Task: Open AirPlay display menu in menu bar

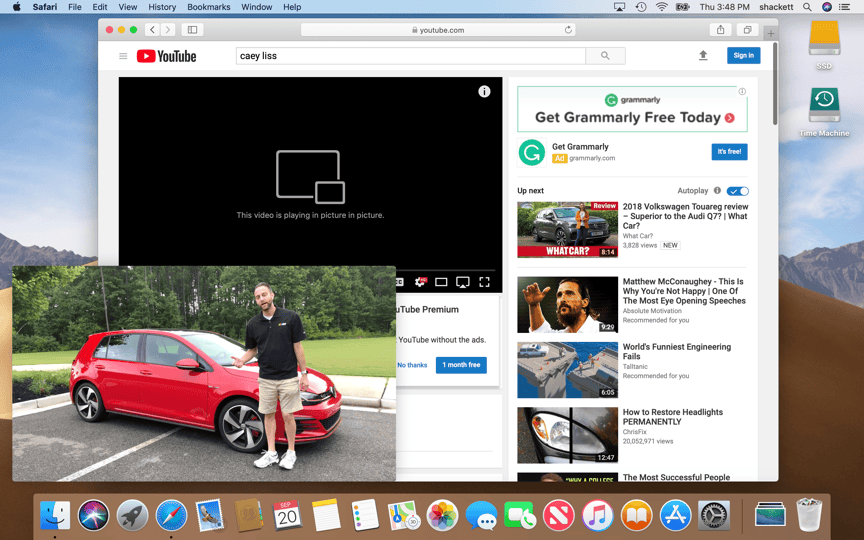Action: pyautogui.click(x=619, y=7)
